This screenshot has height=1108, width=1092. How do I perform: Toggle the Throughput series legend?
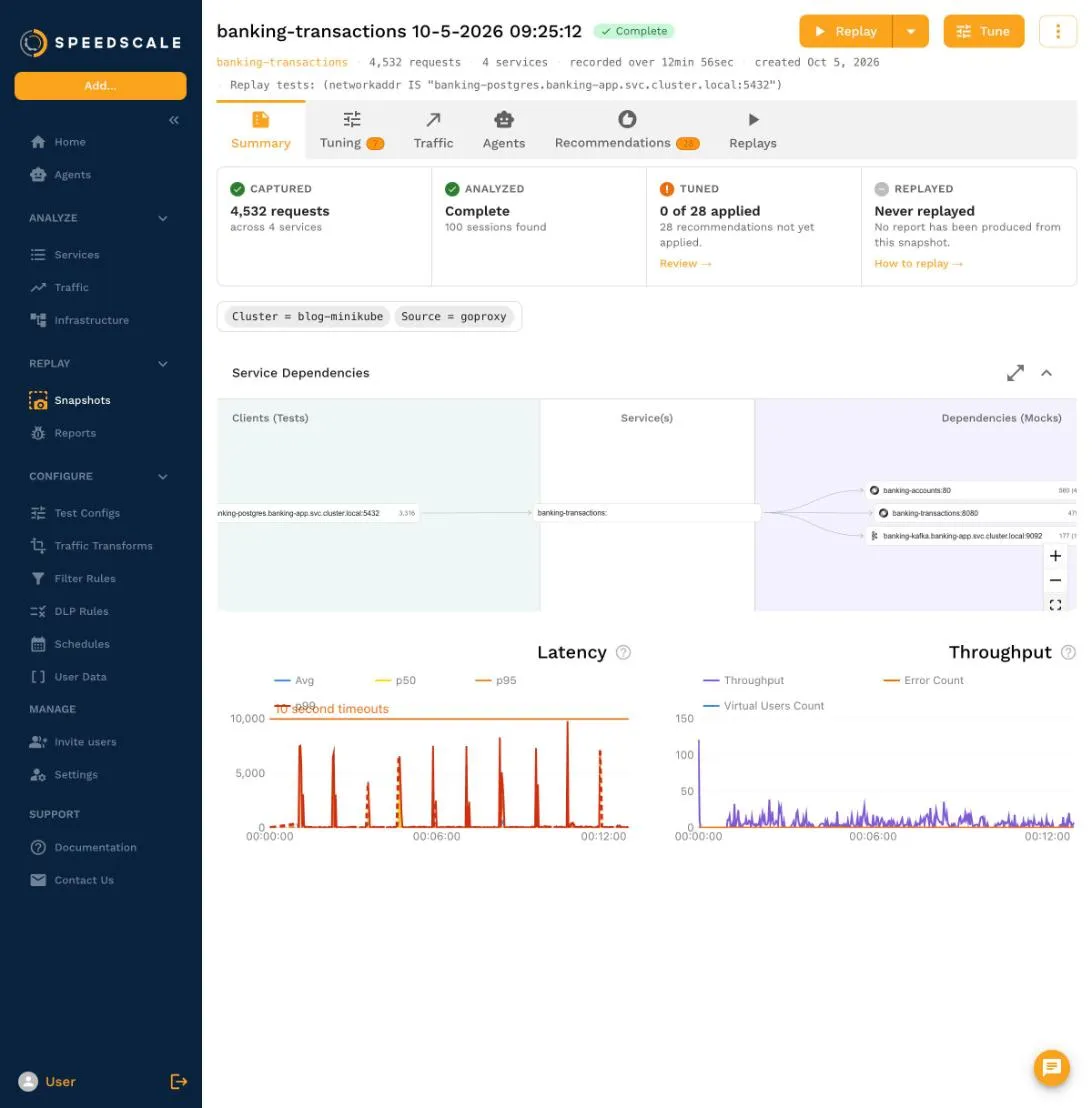744,680
